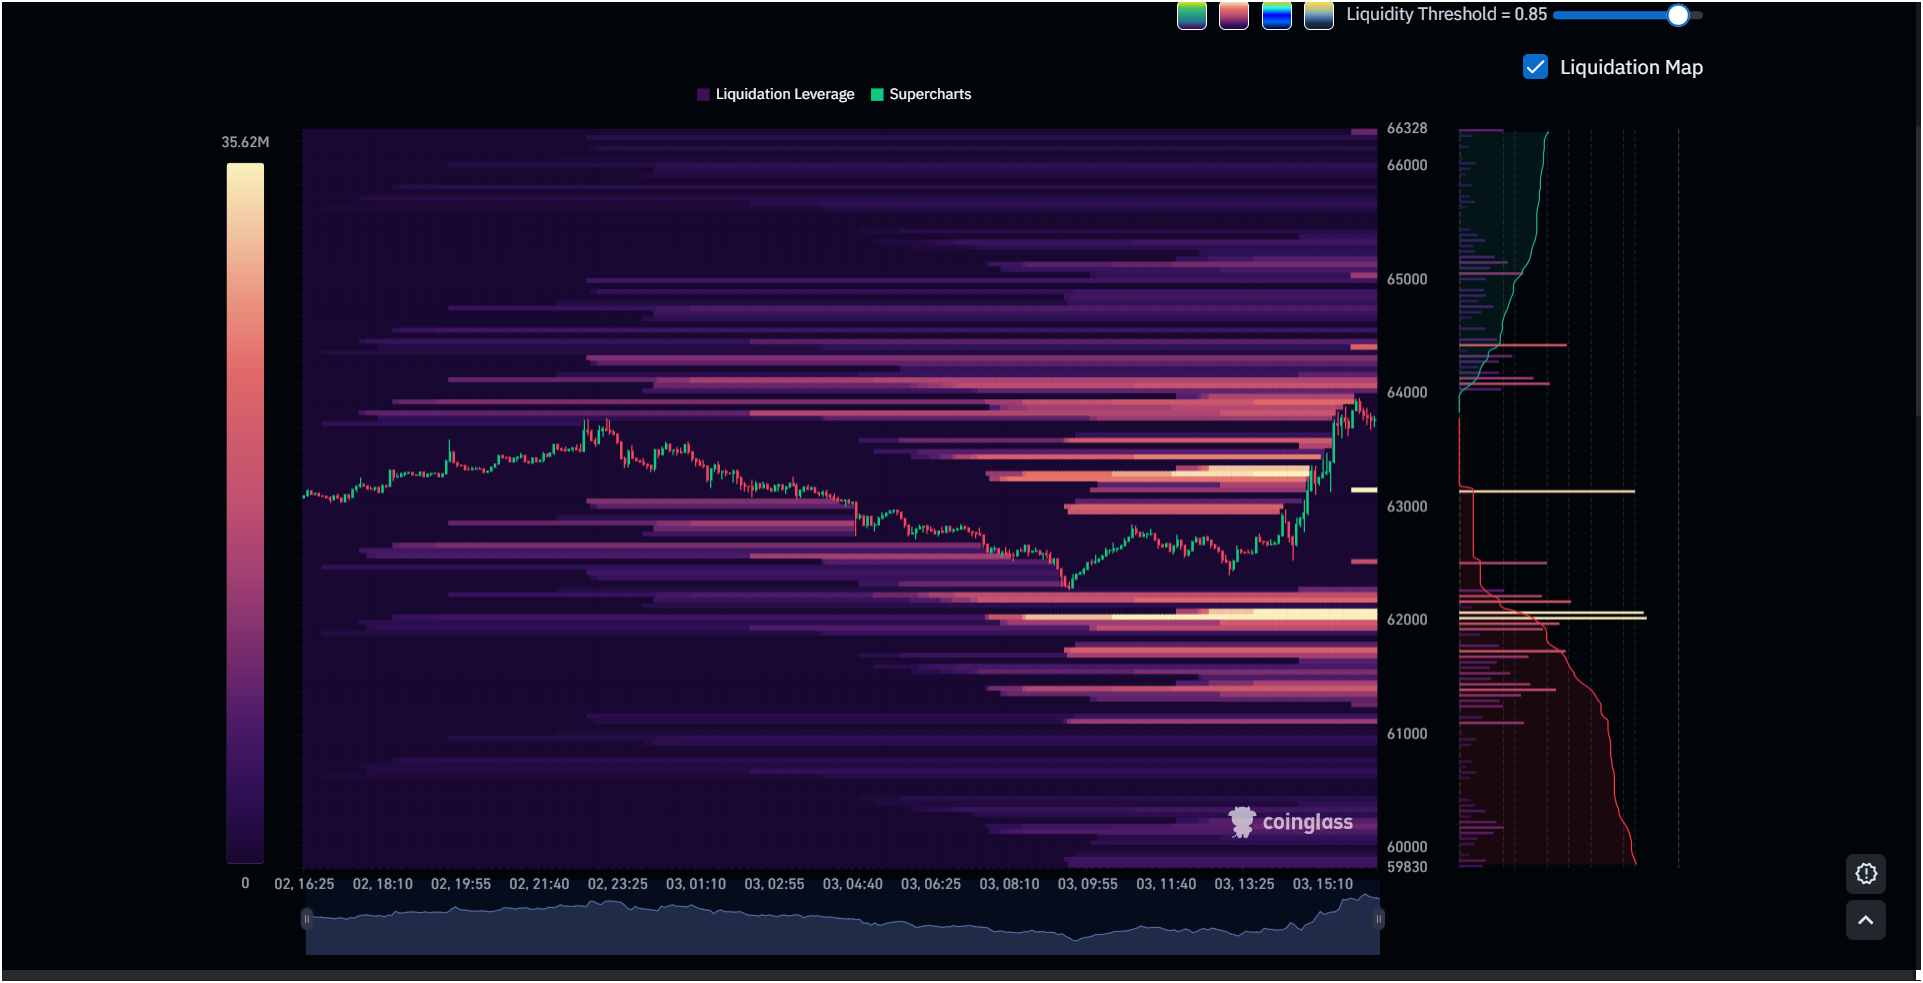
Task: Select the cyan-and-blue heatmap color theme
Action: (x=1277, y=15)
